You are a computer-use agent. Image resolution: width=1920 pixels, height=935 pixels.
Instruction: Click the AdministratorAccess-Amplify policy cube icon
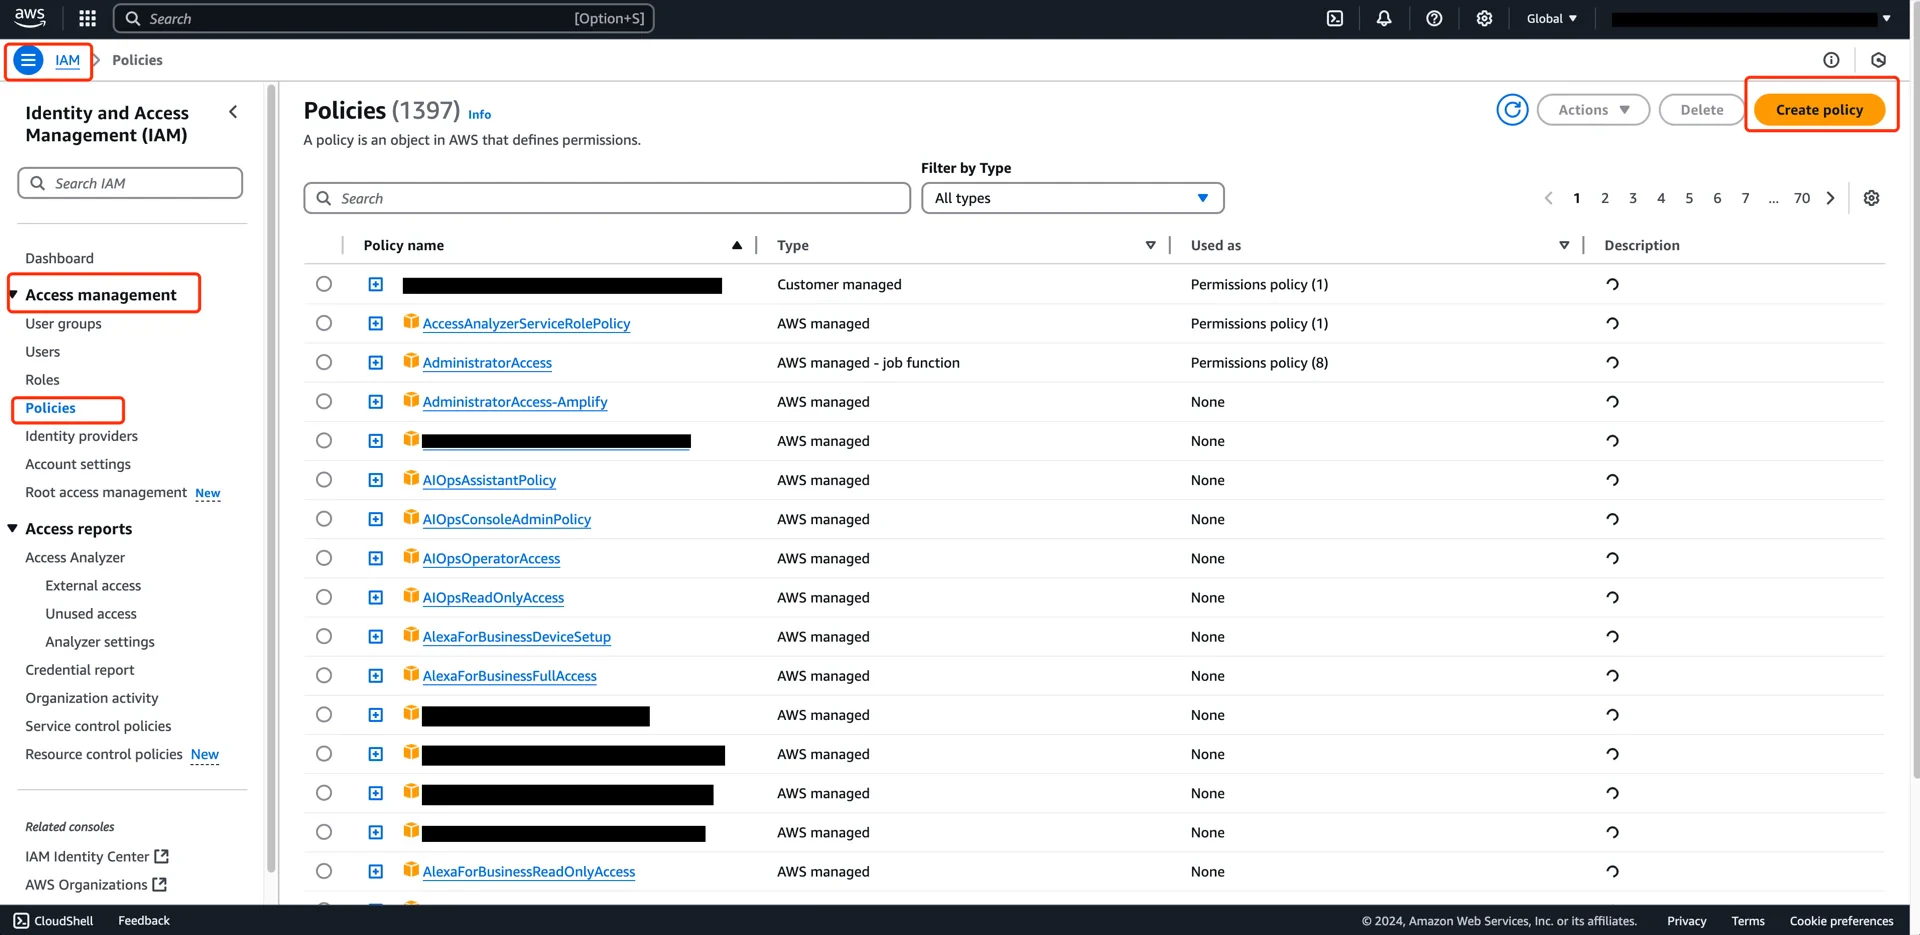point(411,401)
